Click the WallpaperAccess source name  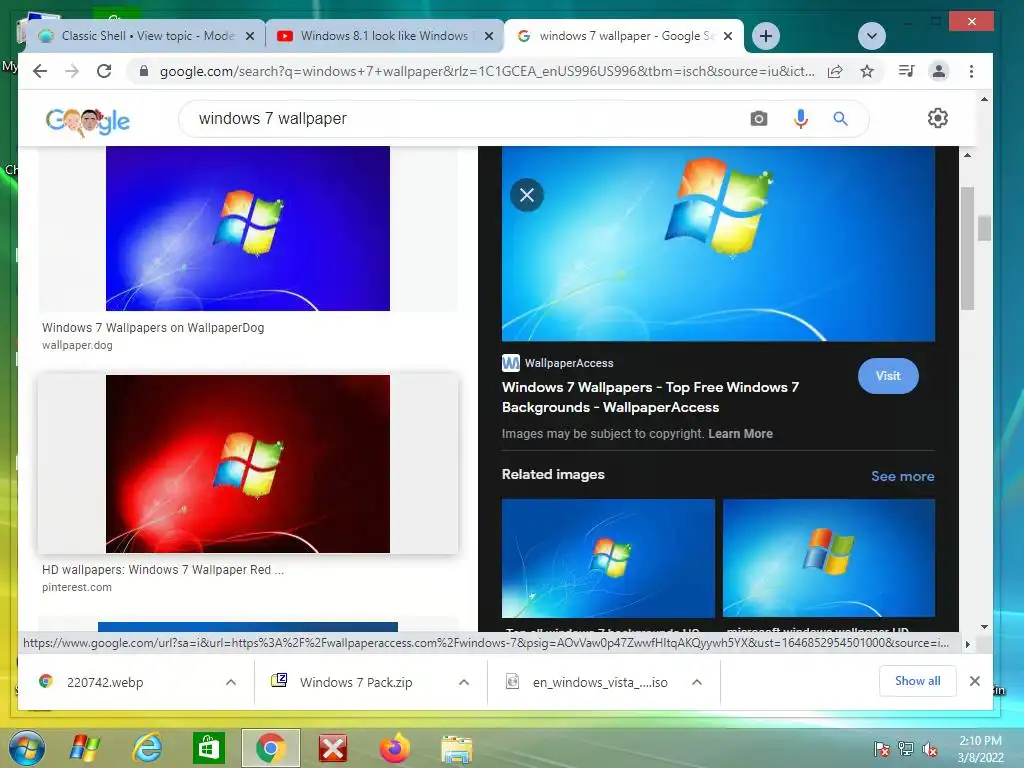(x=569, y=363)
